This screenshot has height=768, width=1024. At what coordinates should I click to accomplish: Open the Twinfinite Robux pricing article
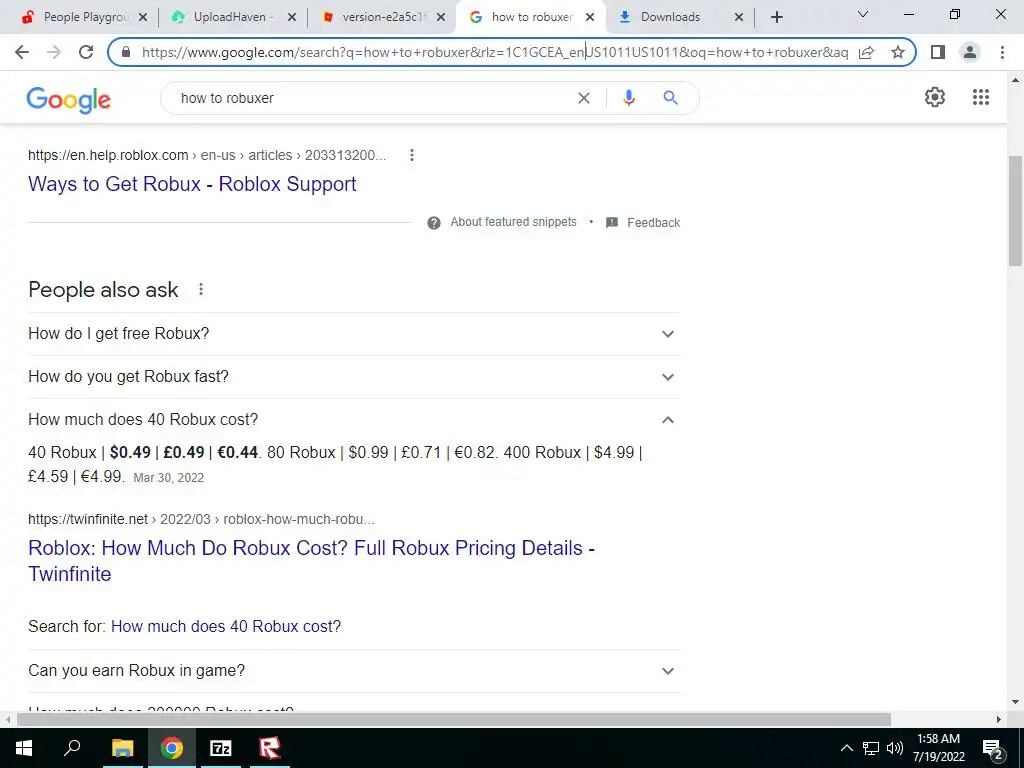312,561
